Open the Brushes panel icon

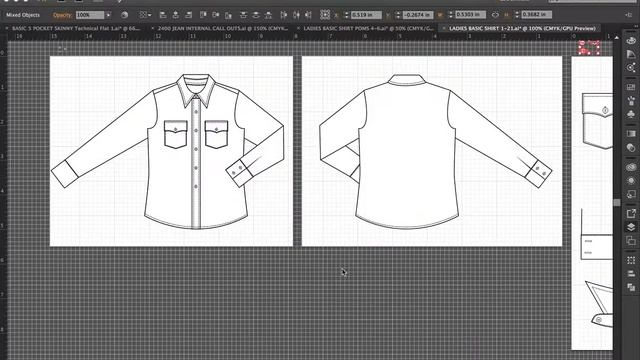pos(631,100)
